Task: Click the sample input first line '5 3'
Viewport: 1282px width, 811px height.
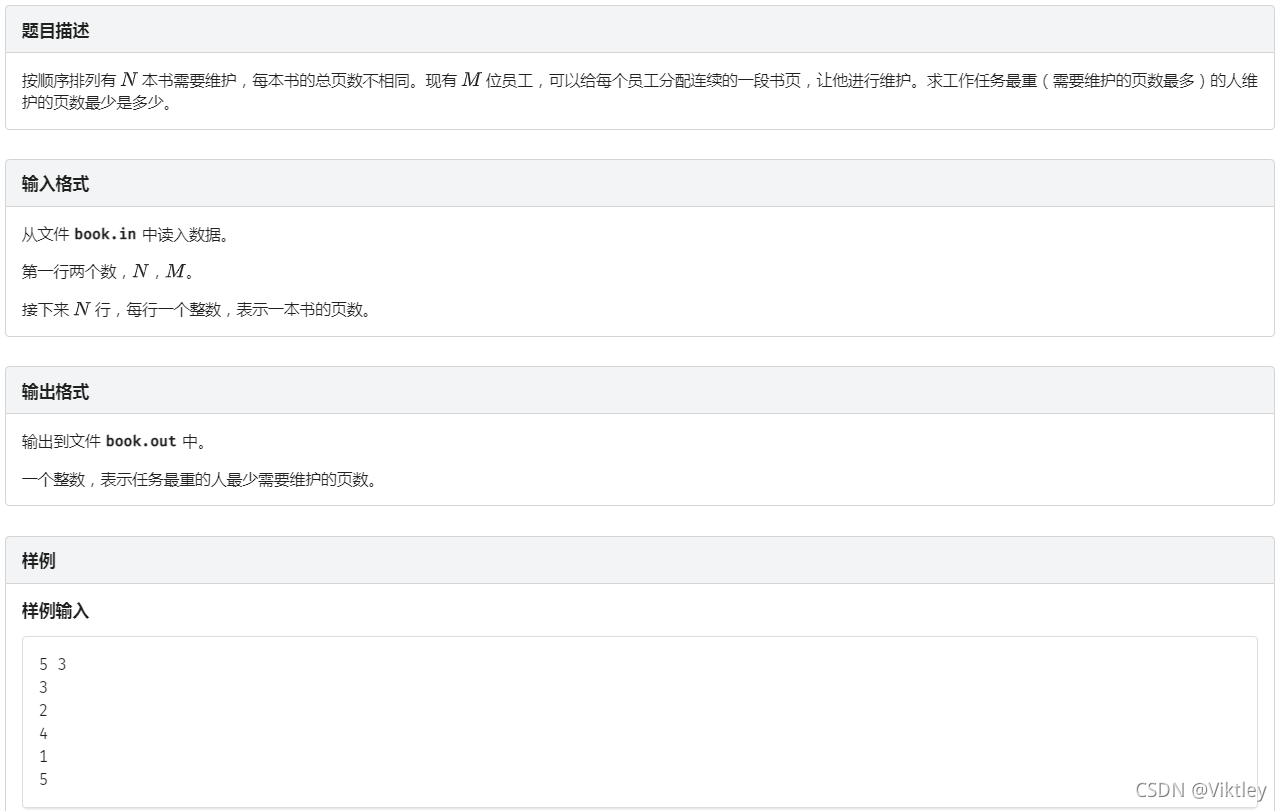Action: coord(53,664)
